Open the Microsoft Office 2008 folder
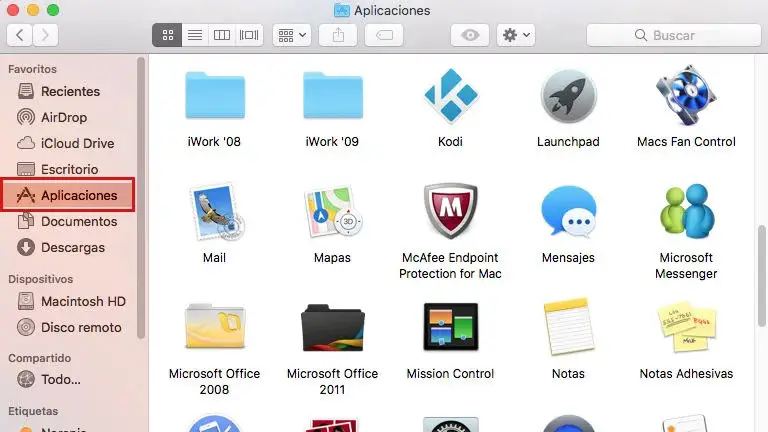Image resolution: width=768 pixels, height=432 pixels. tap(215, 326)
